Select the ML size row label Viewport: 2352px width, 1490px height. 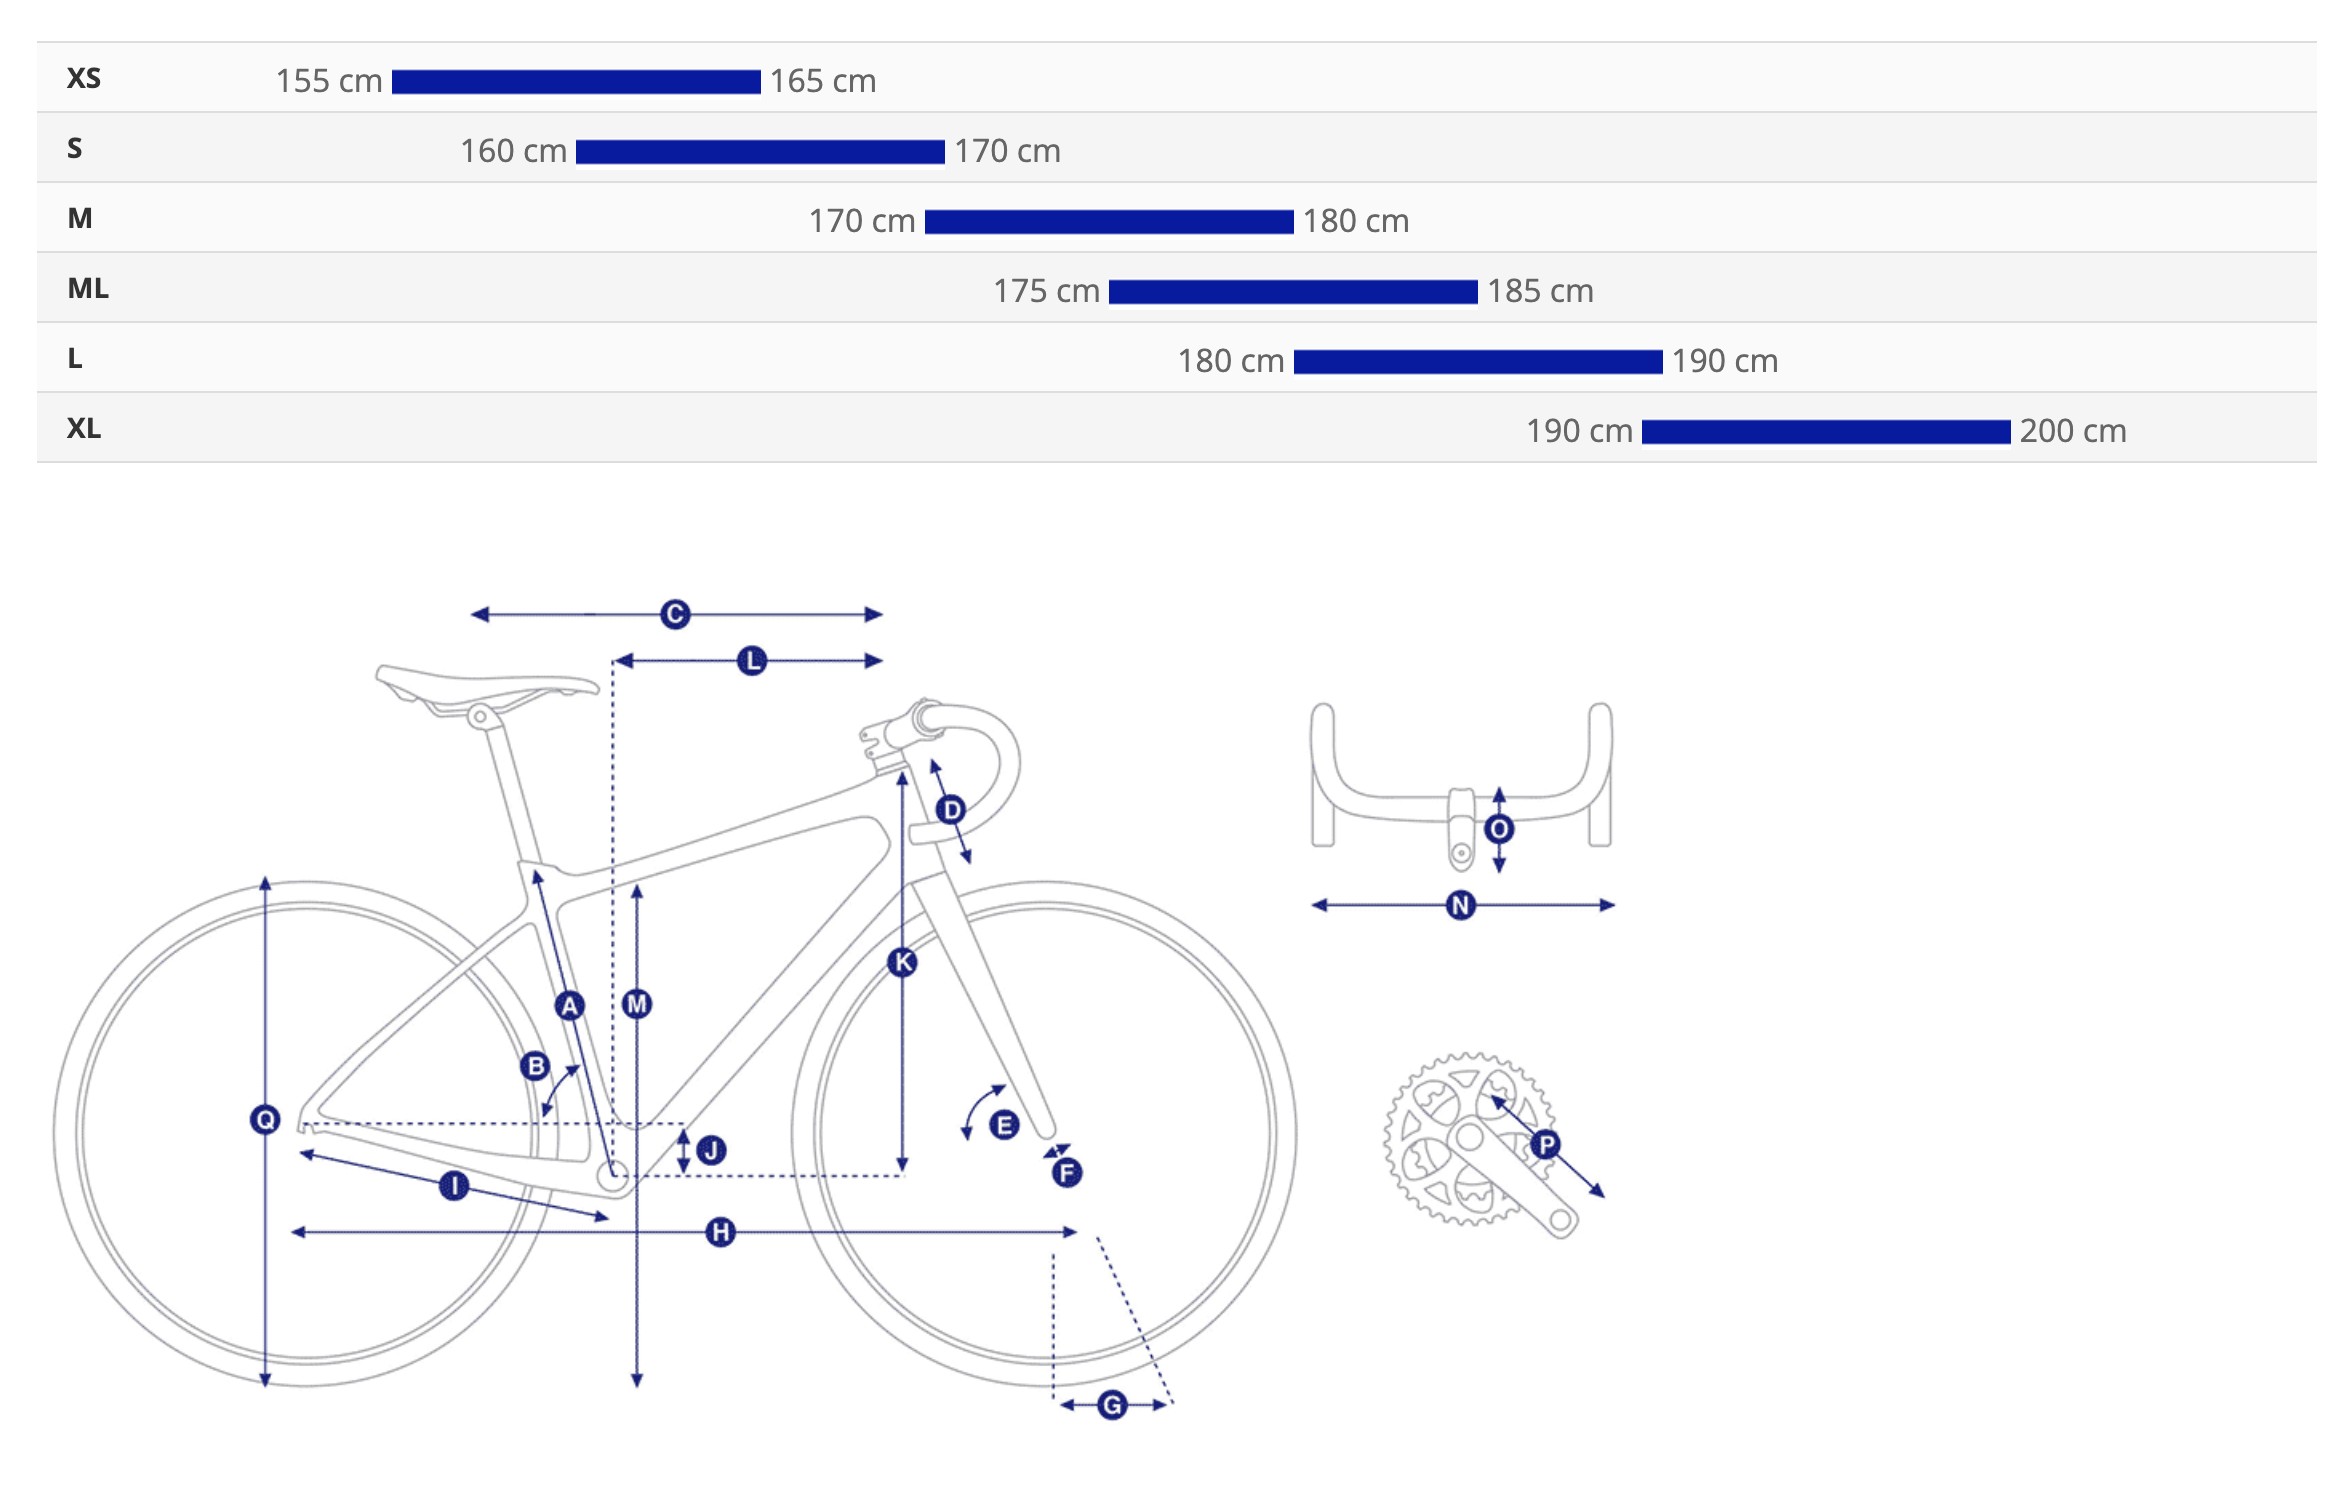point(88,289)
